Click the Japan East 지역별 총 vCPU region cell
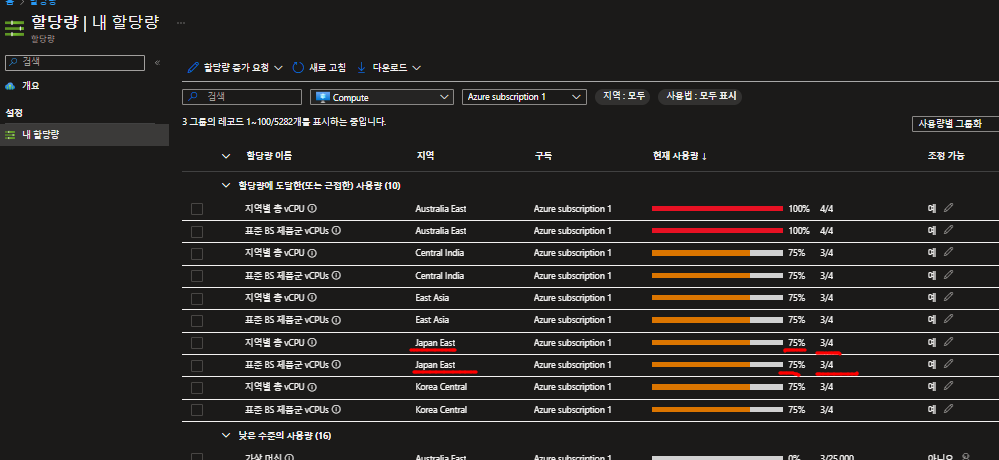 coord(435,343)
